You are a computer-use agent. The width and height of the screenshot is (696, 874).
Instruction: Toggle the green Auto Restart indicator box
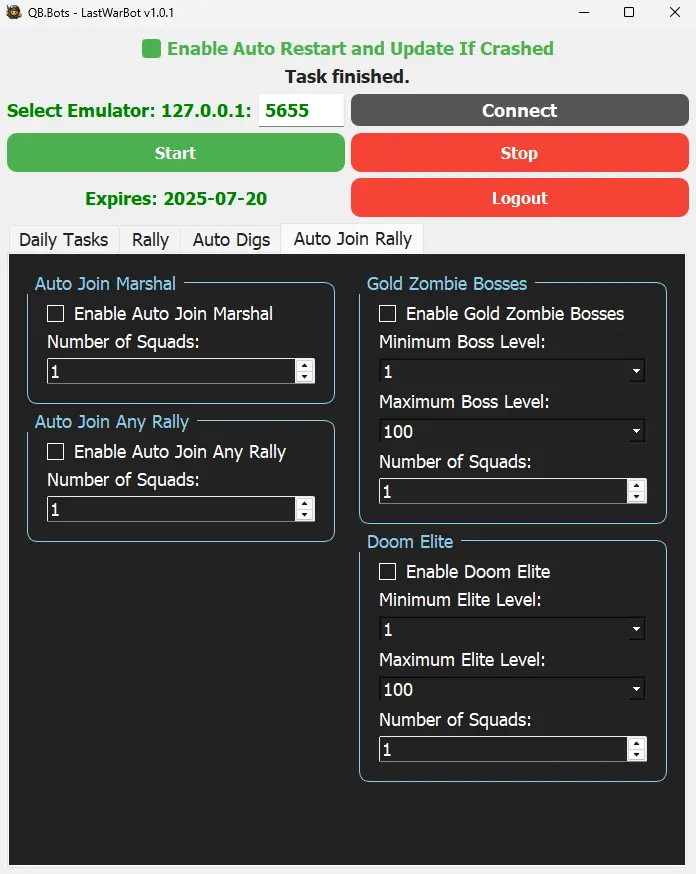click(x=151, y=48)
